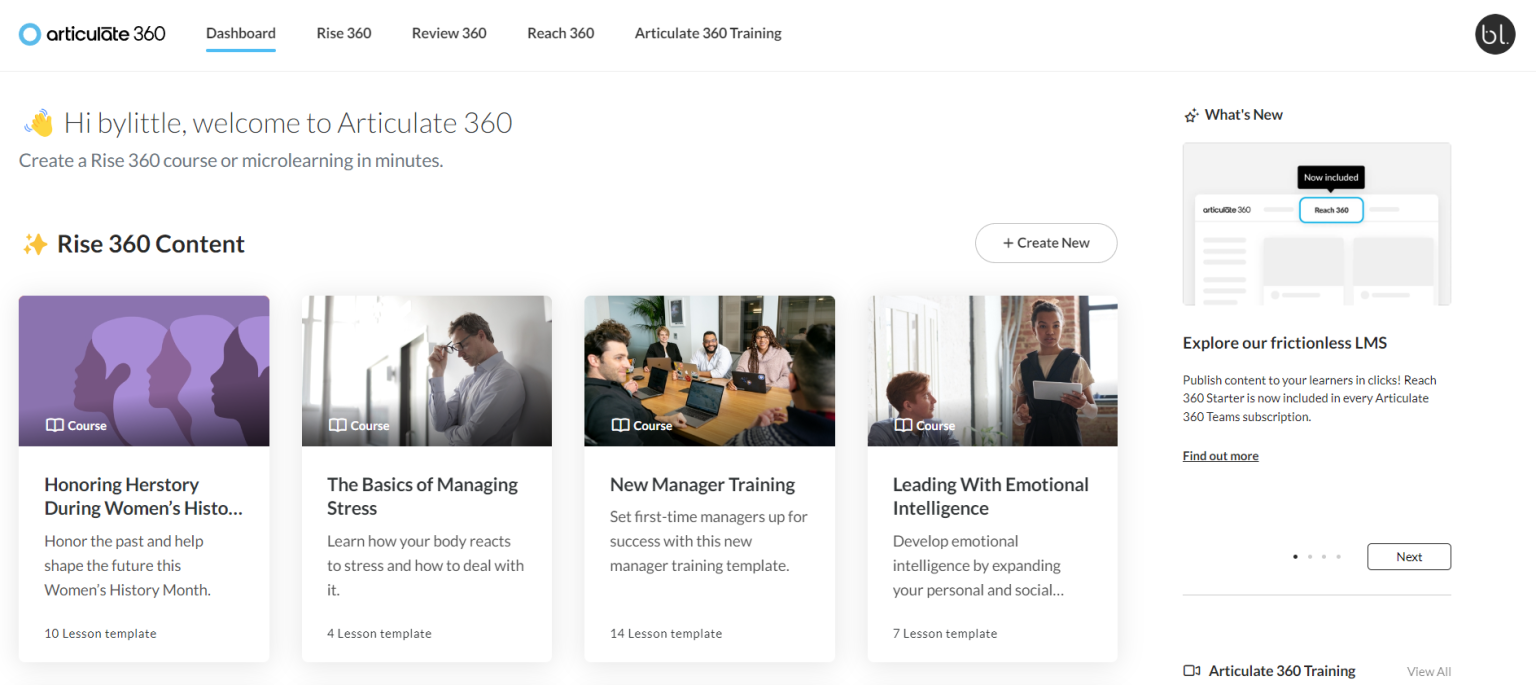Advance the What's New carousel with Next
This screenshot has height=685, width=1536.
[1409, 556]
